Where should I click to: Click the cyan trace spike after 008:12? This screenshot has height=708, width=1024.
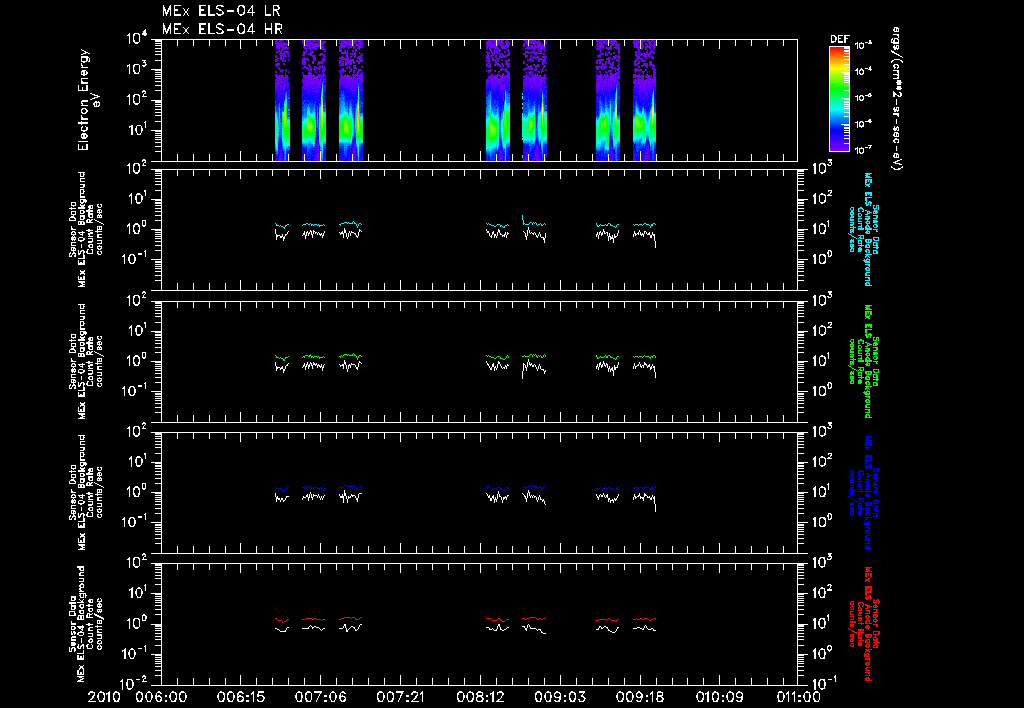coord(523,218)
